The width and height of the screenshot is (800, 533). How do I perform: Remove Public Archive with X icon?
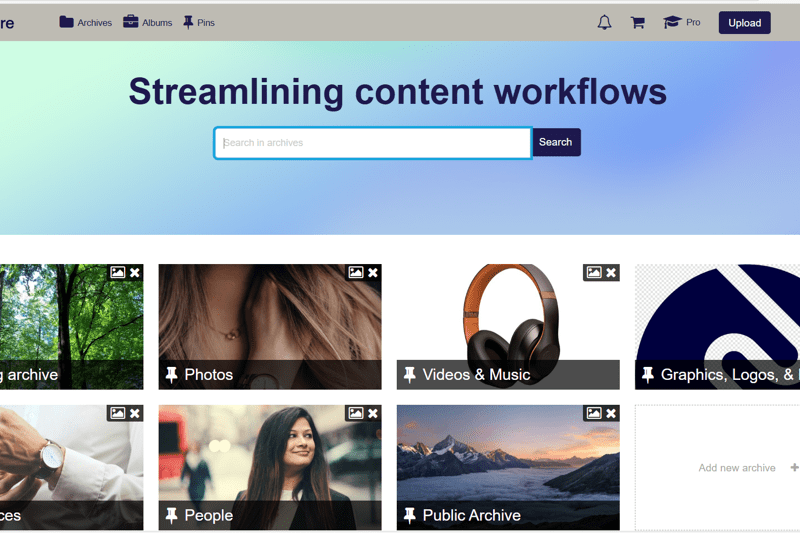[611, 413]
